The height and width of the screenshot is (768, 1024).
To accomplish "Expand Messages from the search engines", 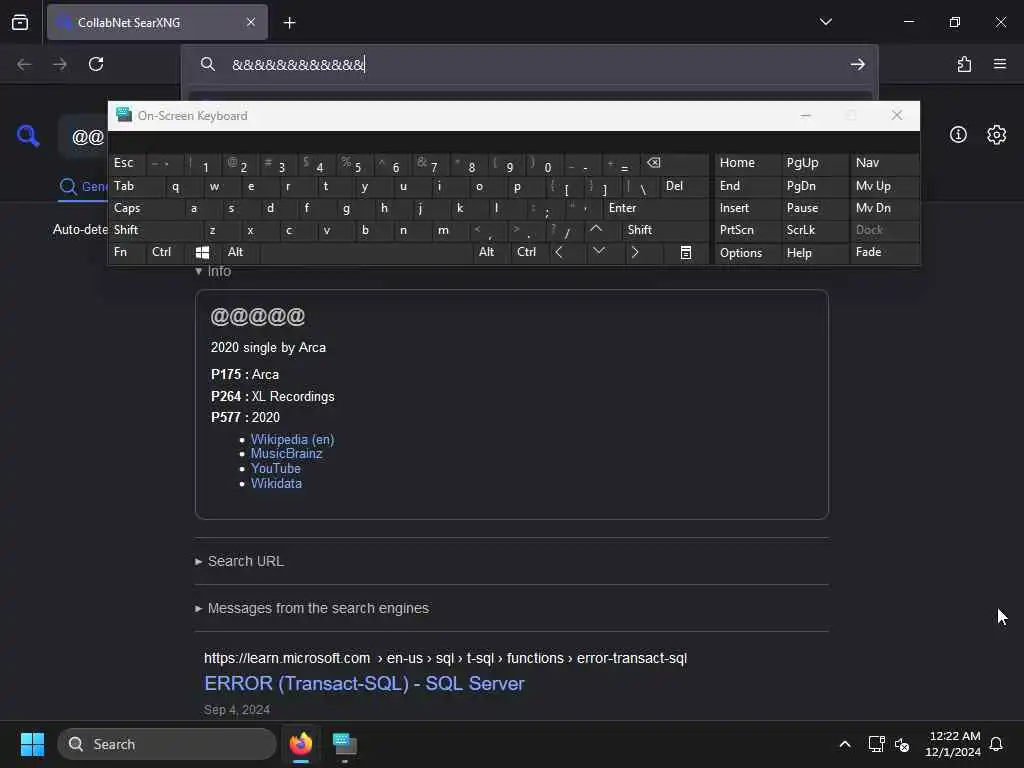I will pos(312,608).
